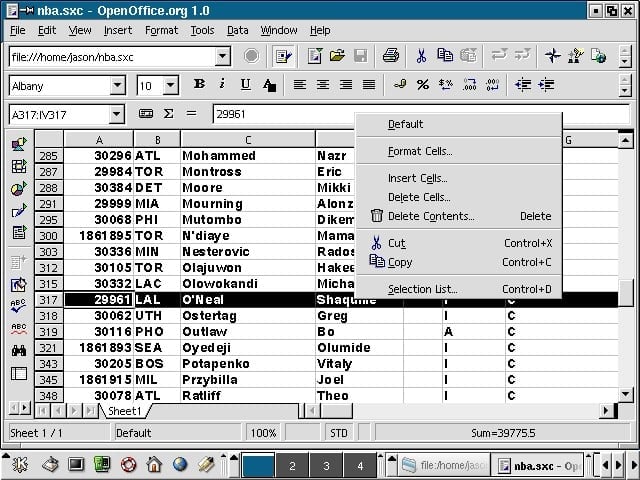
Task: Insert the Sum function
Action: pyautogui.click(x=168, y=113)
